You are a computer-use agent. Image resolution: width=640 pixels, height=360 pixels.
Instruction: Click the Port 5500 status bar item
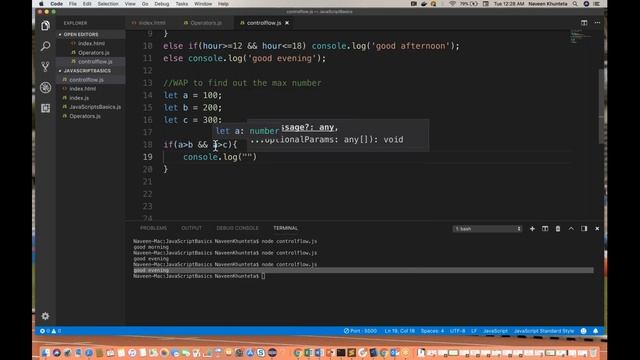click(360, 331)
